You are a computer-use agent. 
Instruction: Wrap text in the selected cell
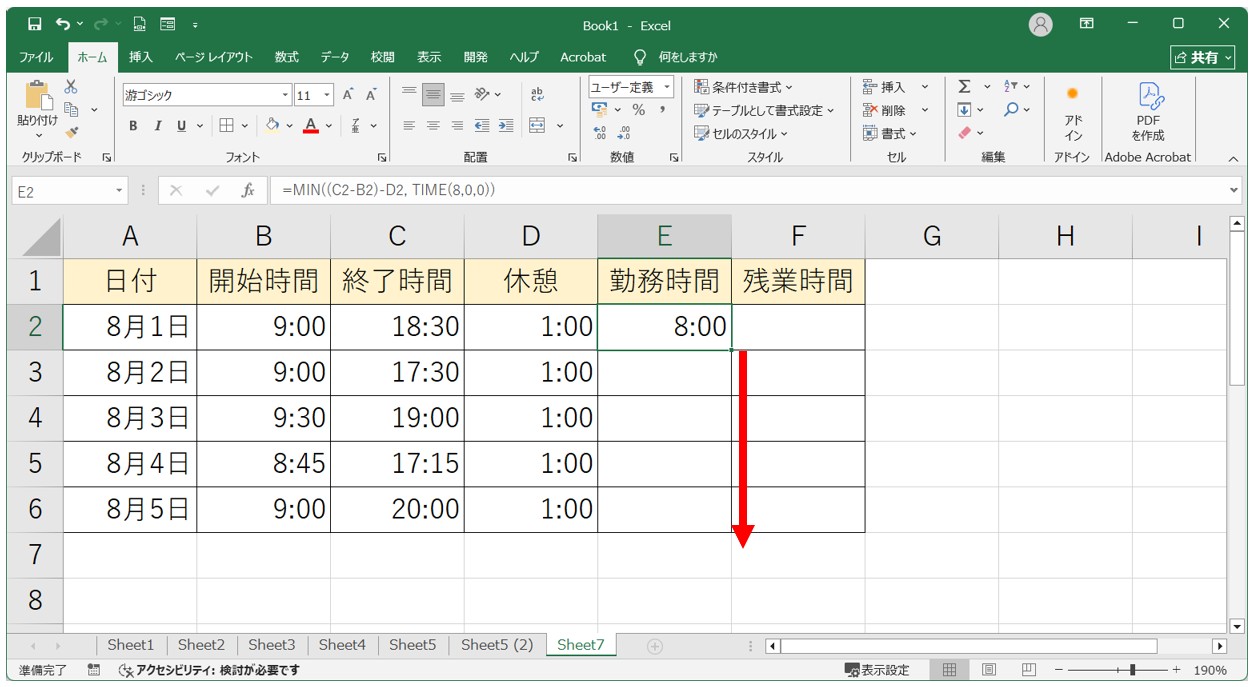tap(538, 95)
